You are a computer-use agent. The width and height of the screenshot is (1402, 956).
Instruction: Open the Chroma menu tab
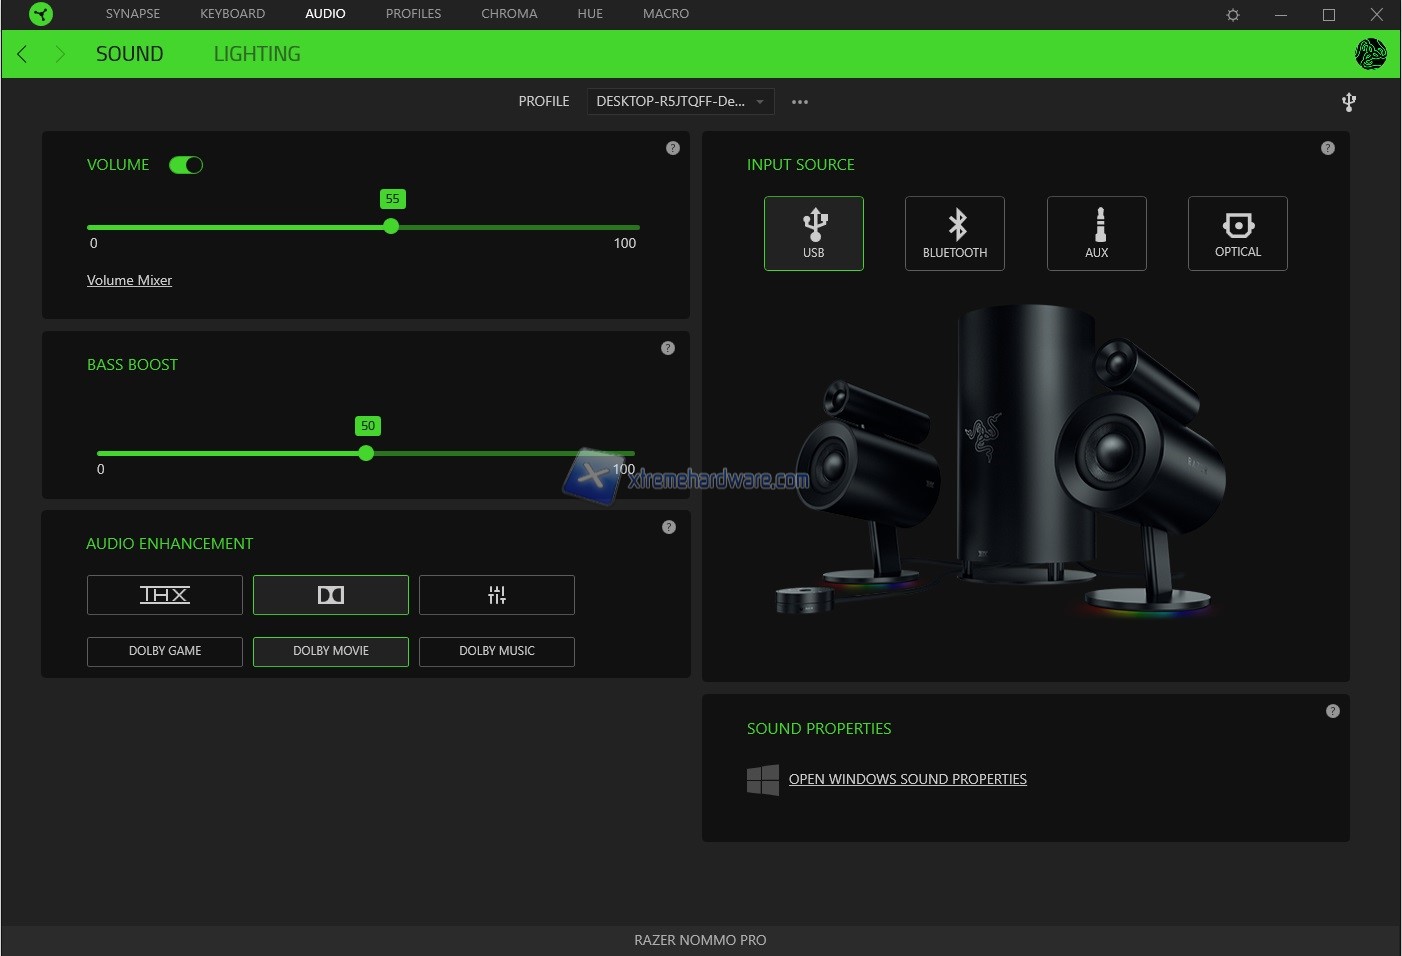[509, 14]
